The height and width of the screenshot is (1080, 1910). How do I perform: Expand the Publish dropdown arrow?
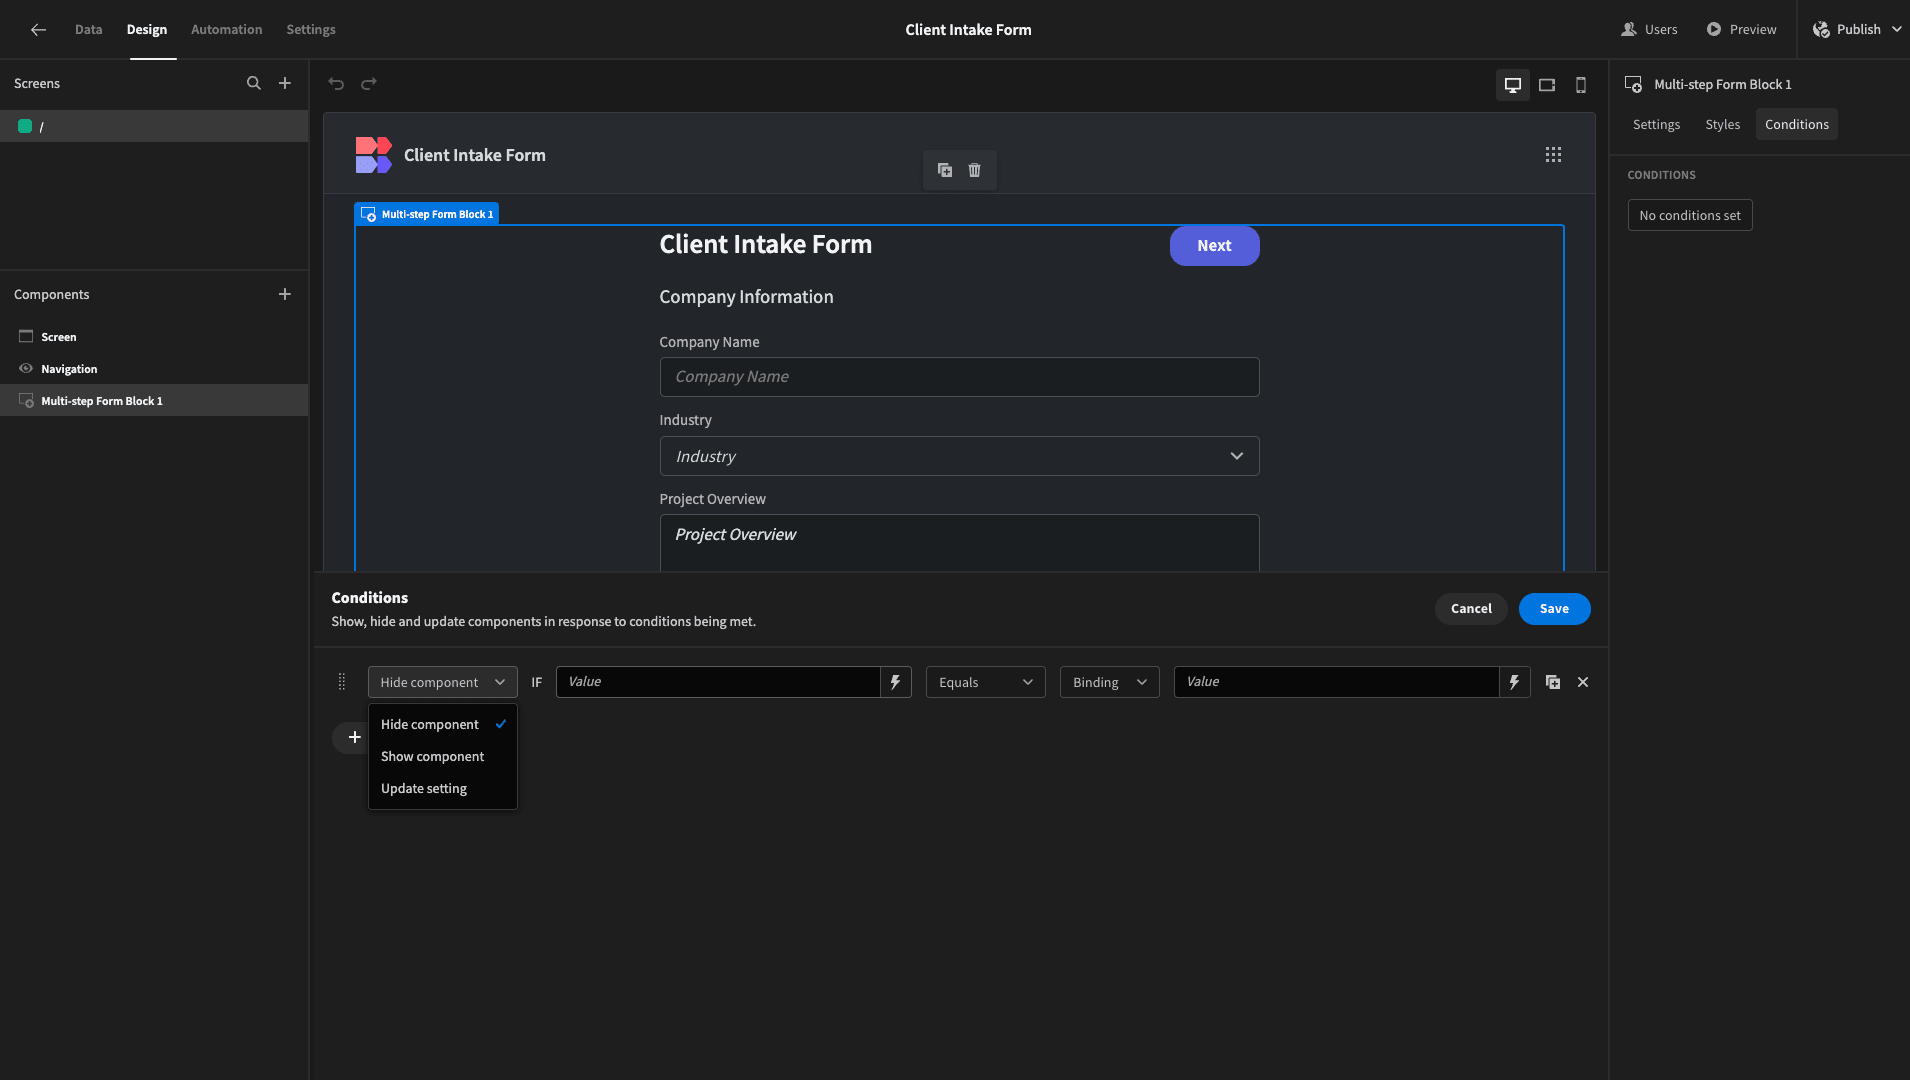pyautogui.click(x=1897, y=30)
